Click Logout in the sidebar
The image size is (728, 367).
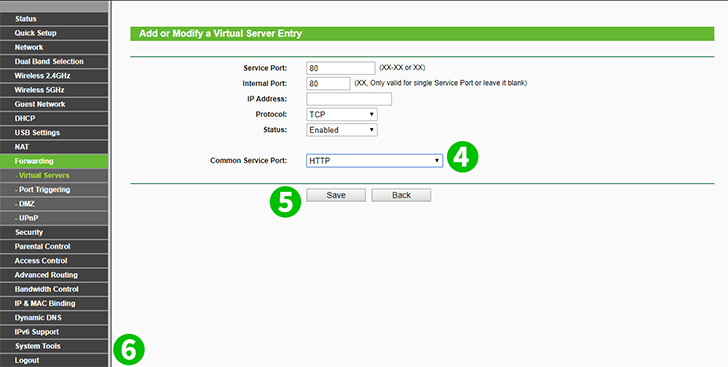tap(54, 360)
